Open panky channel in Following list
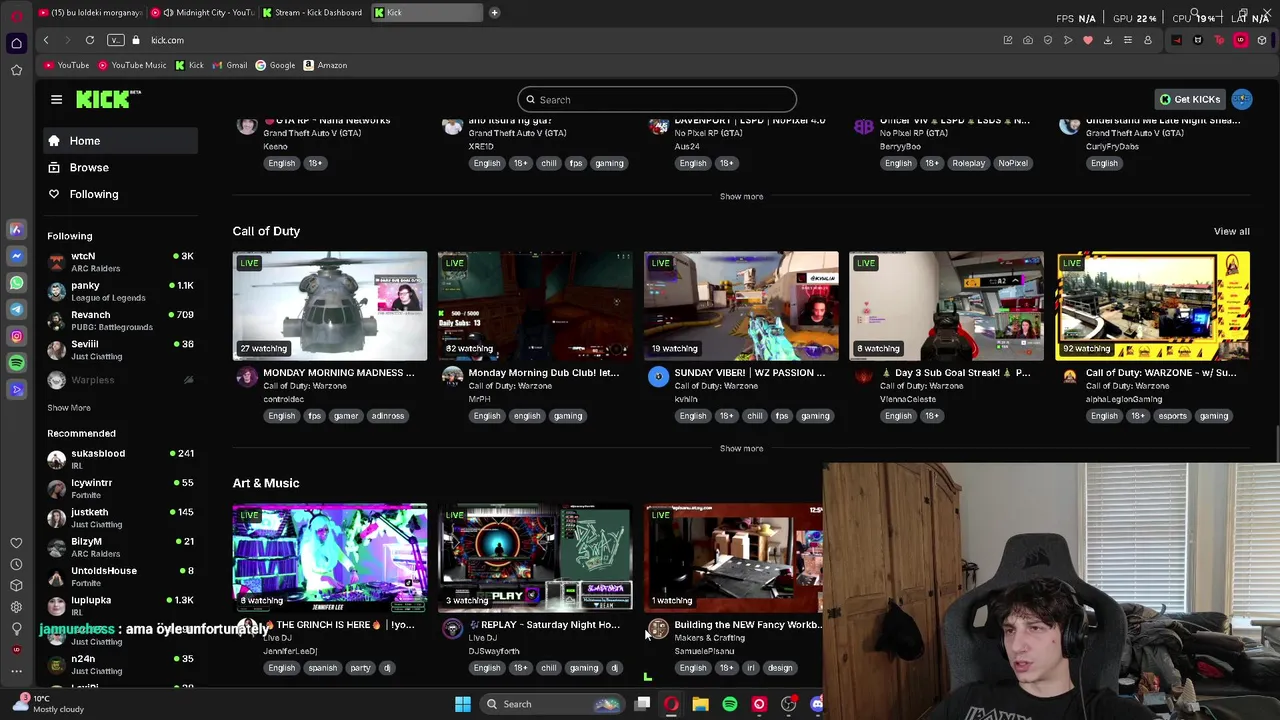 [x=120, y=291]
